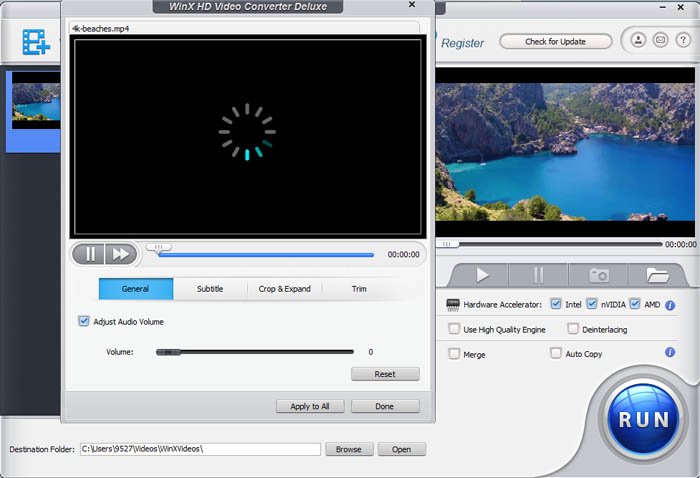The image size is (700, 478).
Task: Disable Intel hardware acceleration
Action: (x=555, y=304)
